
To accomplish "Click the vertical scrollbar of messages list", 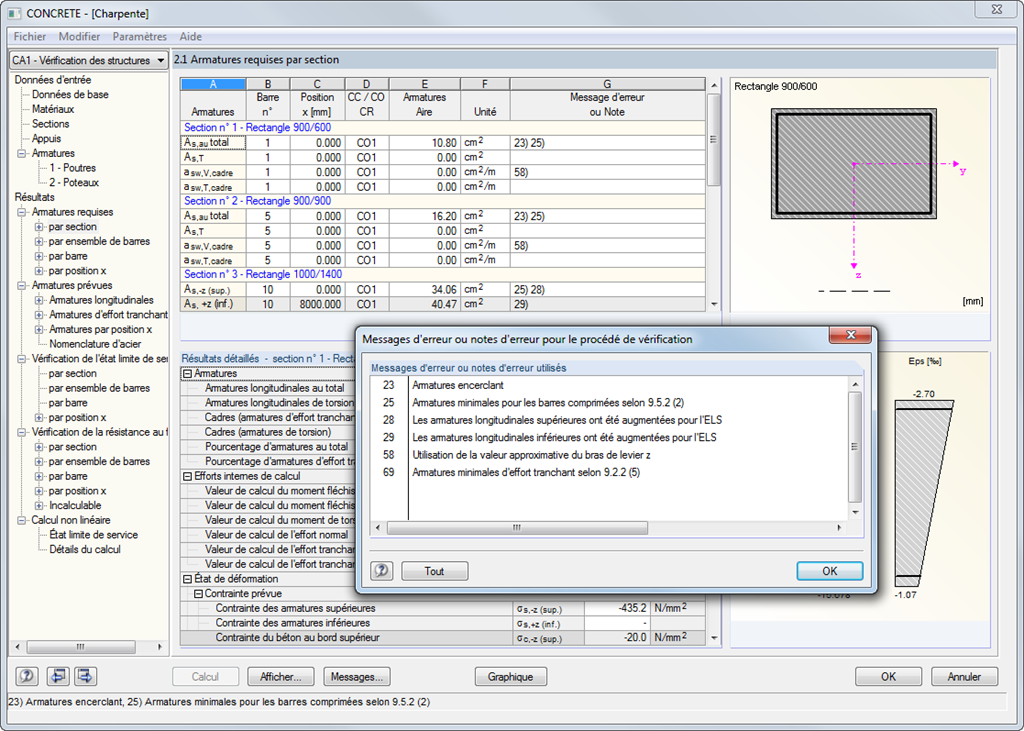I will (855, 447).
